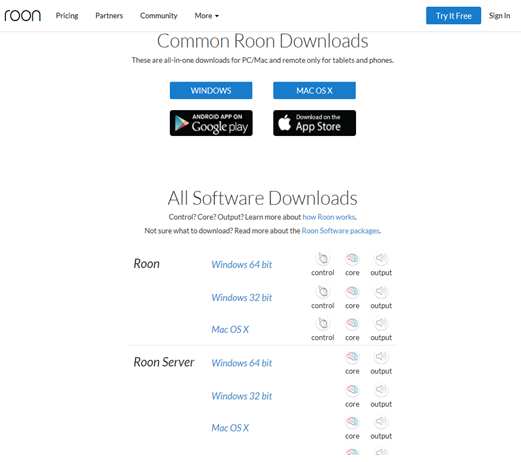Download Roon for Mac OS X

click(x=230, y=329)
